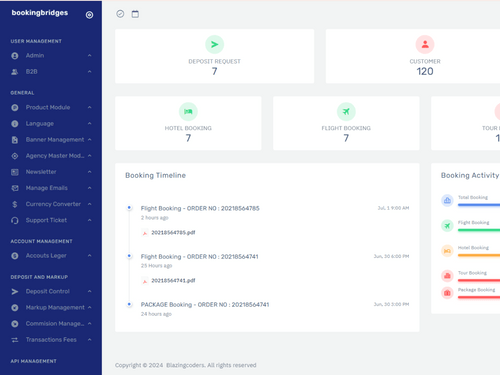Expand the Manage Emails chevron
Image resolution: width=500 pixels, height=375 pixels.
tap(90, 188)
